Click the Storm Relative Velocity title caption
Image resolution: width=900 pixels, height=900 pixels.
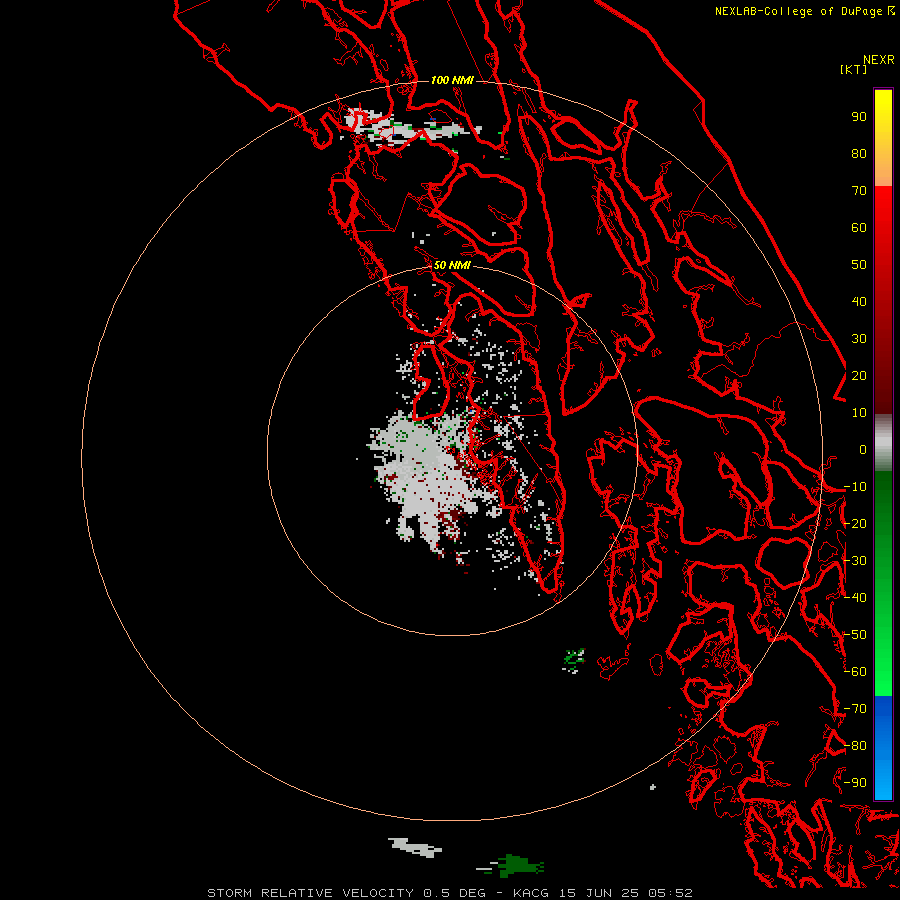coord(450,893)
